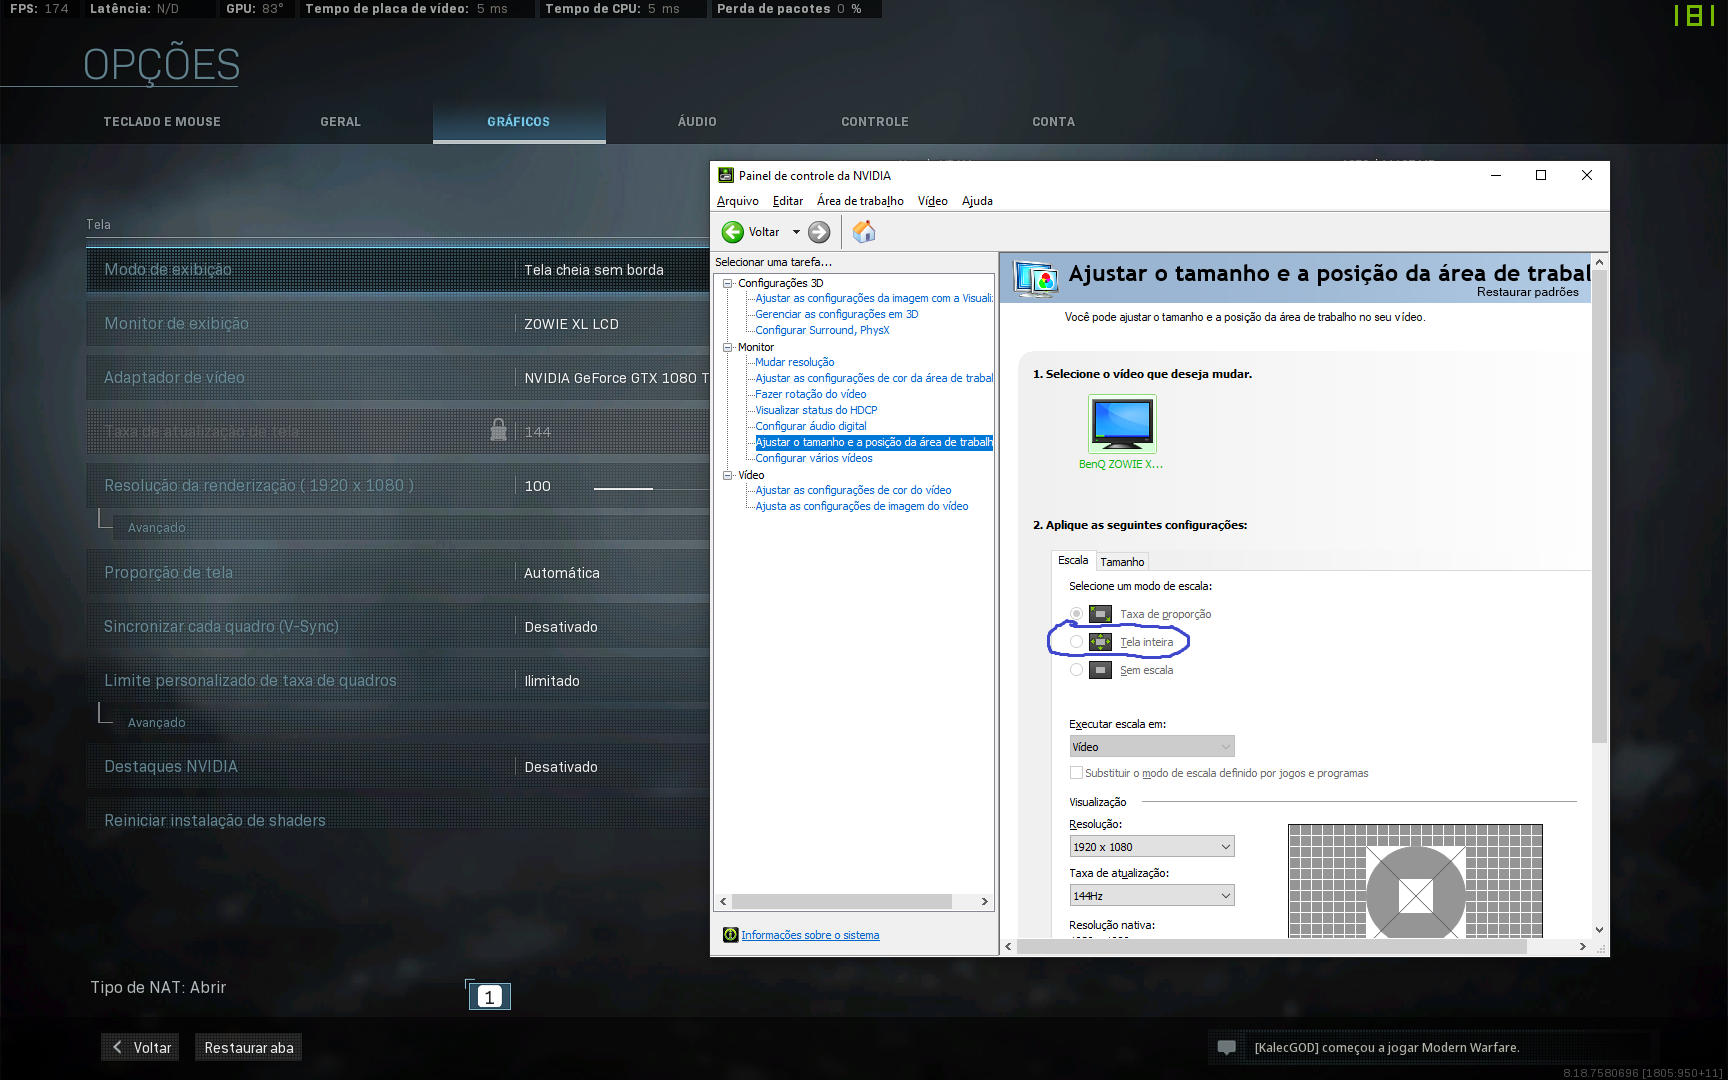1728x1080 pixels.
Task: Select the BenQ ZOWIE monitor thumbnail
Action: [x=1122, y=423]
